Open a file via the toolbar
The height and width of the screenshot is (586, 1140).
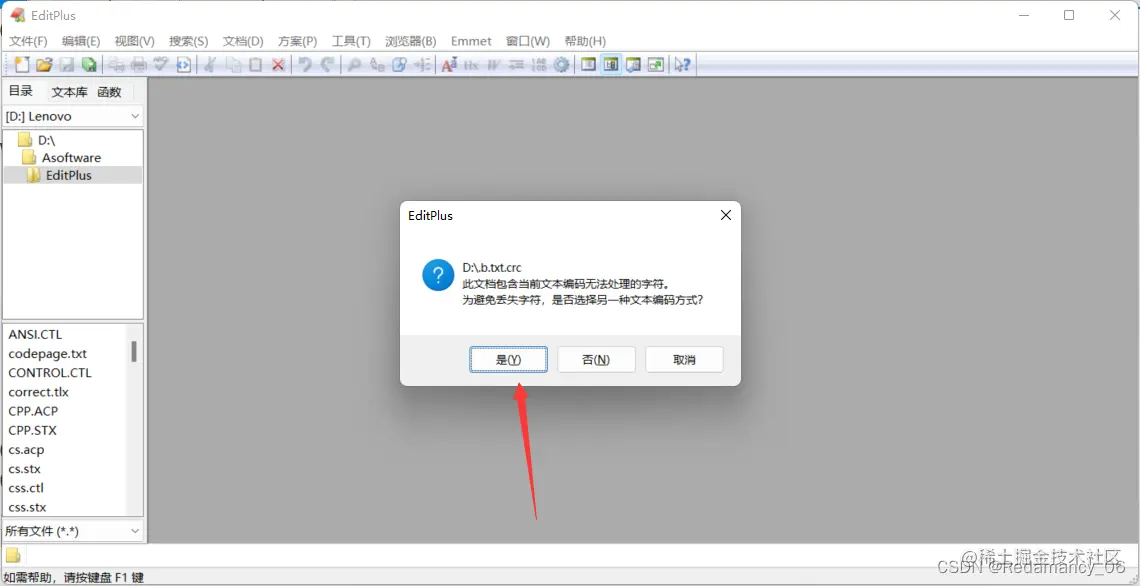click(43, 64)
